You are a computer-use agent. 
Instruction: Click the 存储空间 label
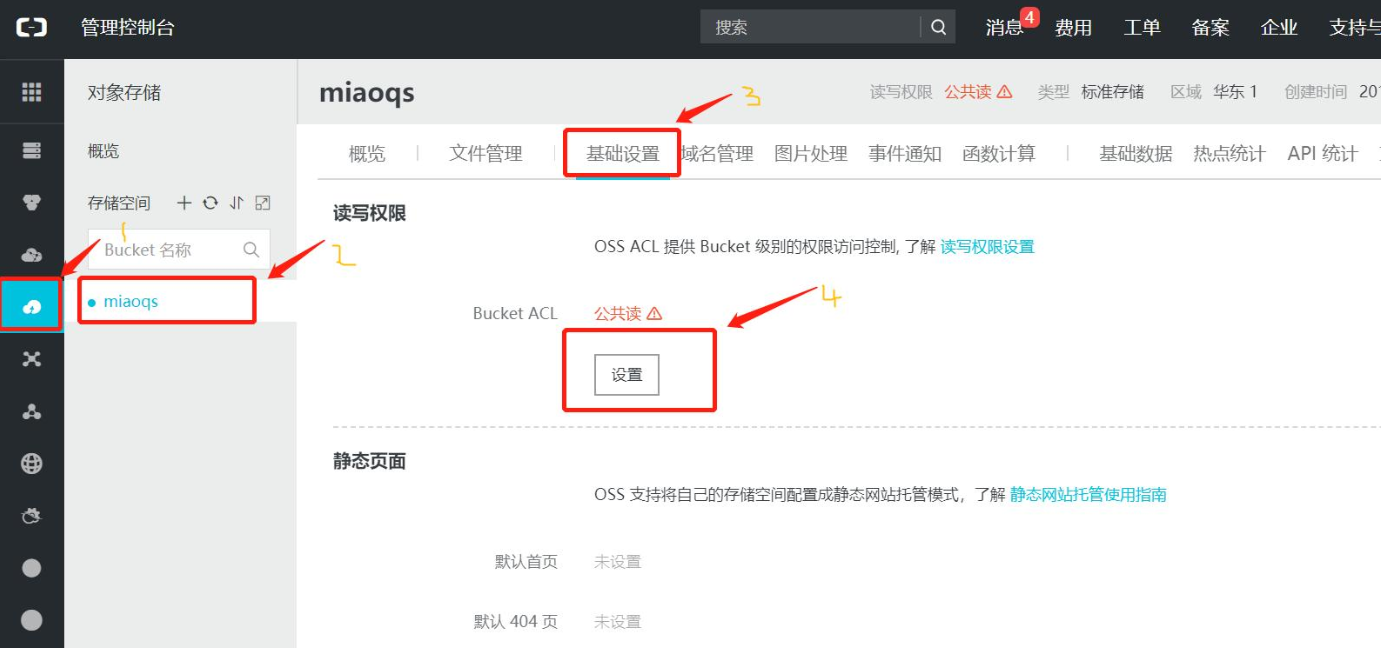coord(119,203)
